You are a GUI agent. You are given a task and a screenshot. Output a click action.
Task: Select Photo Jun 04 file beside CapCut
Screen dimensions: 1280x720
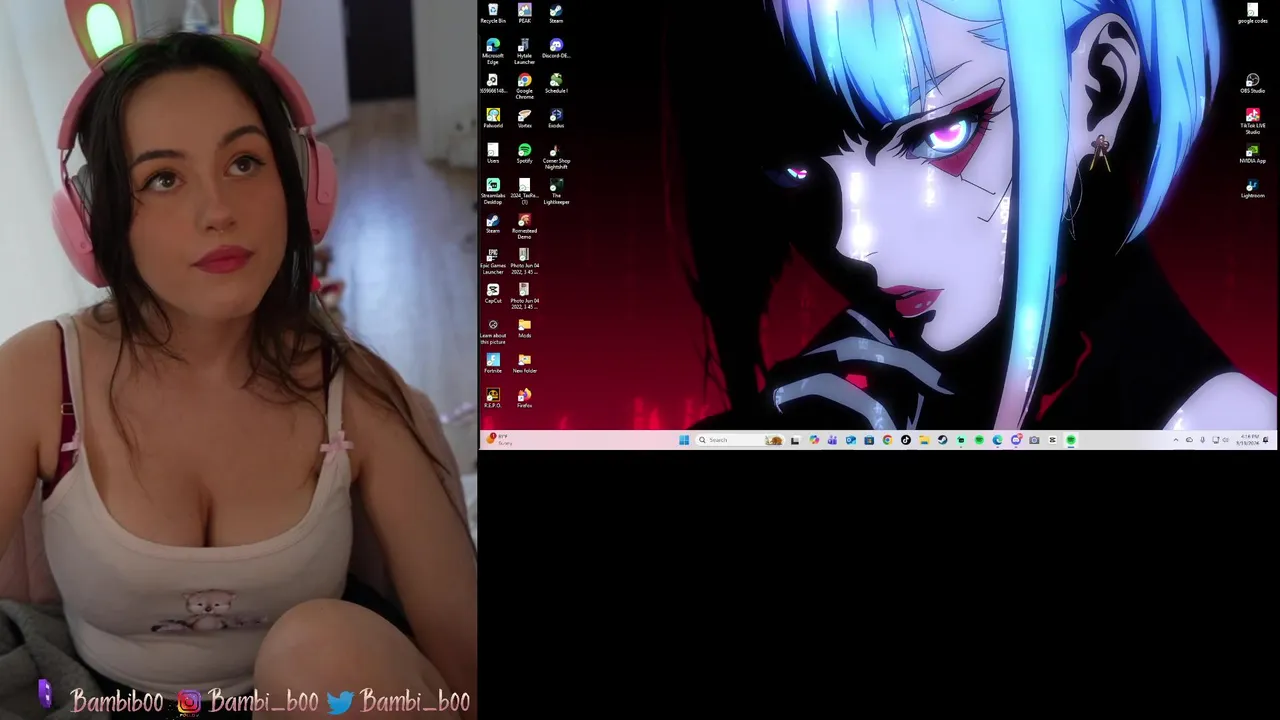point(524,297)
